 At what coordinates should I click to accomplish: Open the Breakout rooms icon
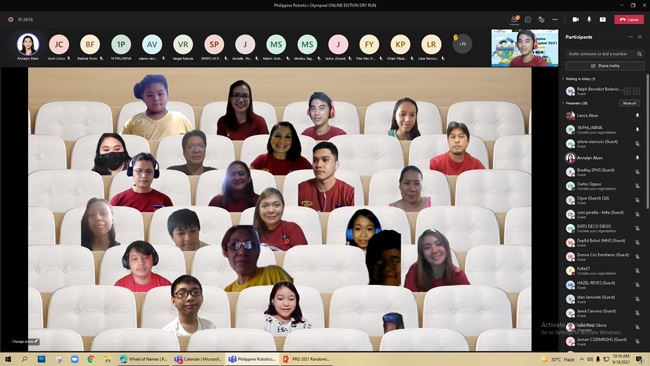541,19
